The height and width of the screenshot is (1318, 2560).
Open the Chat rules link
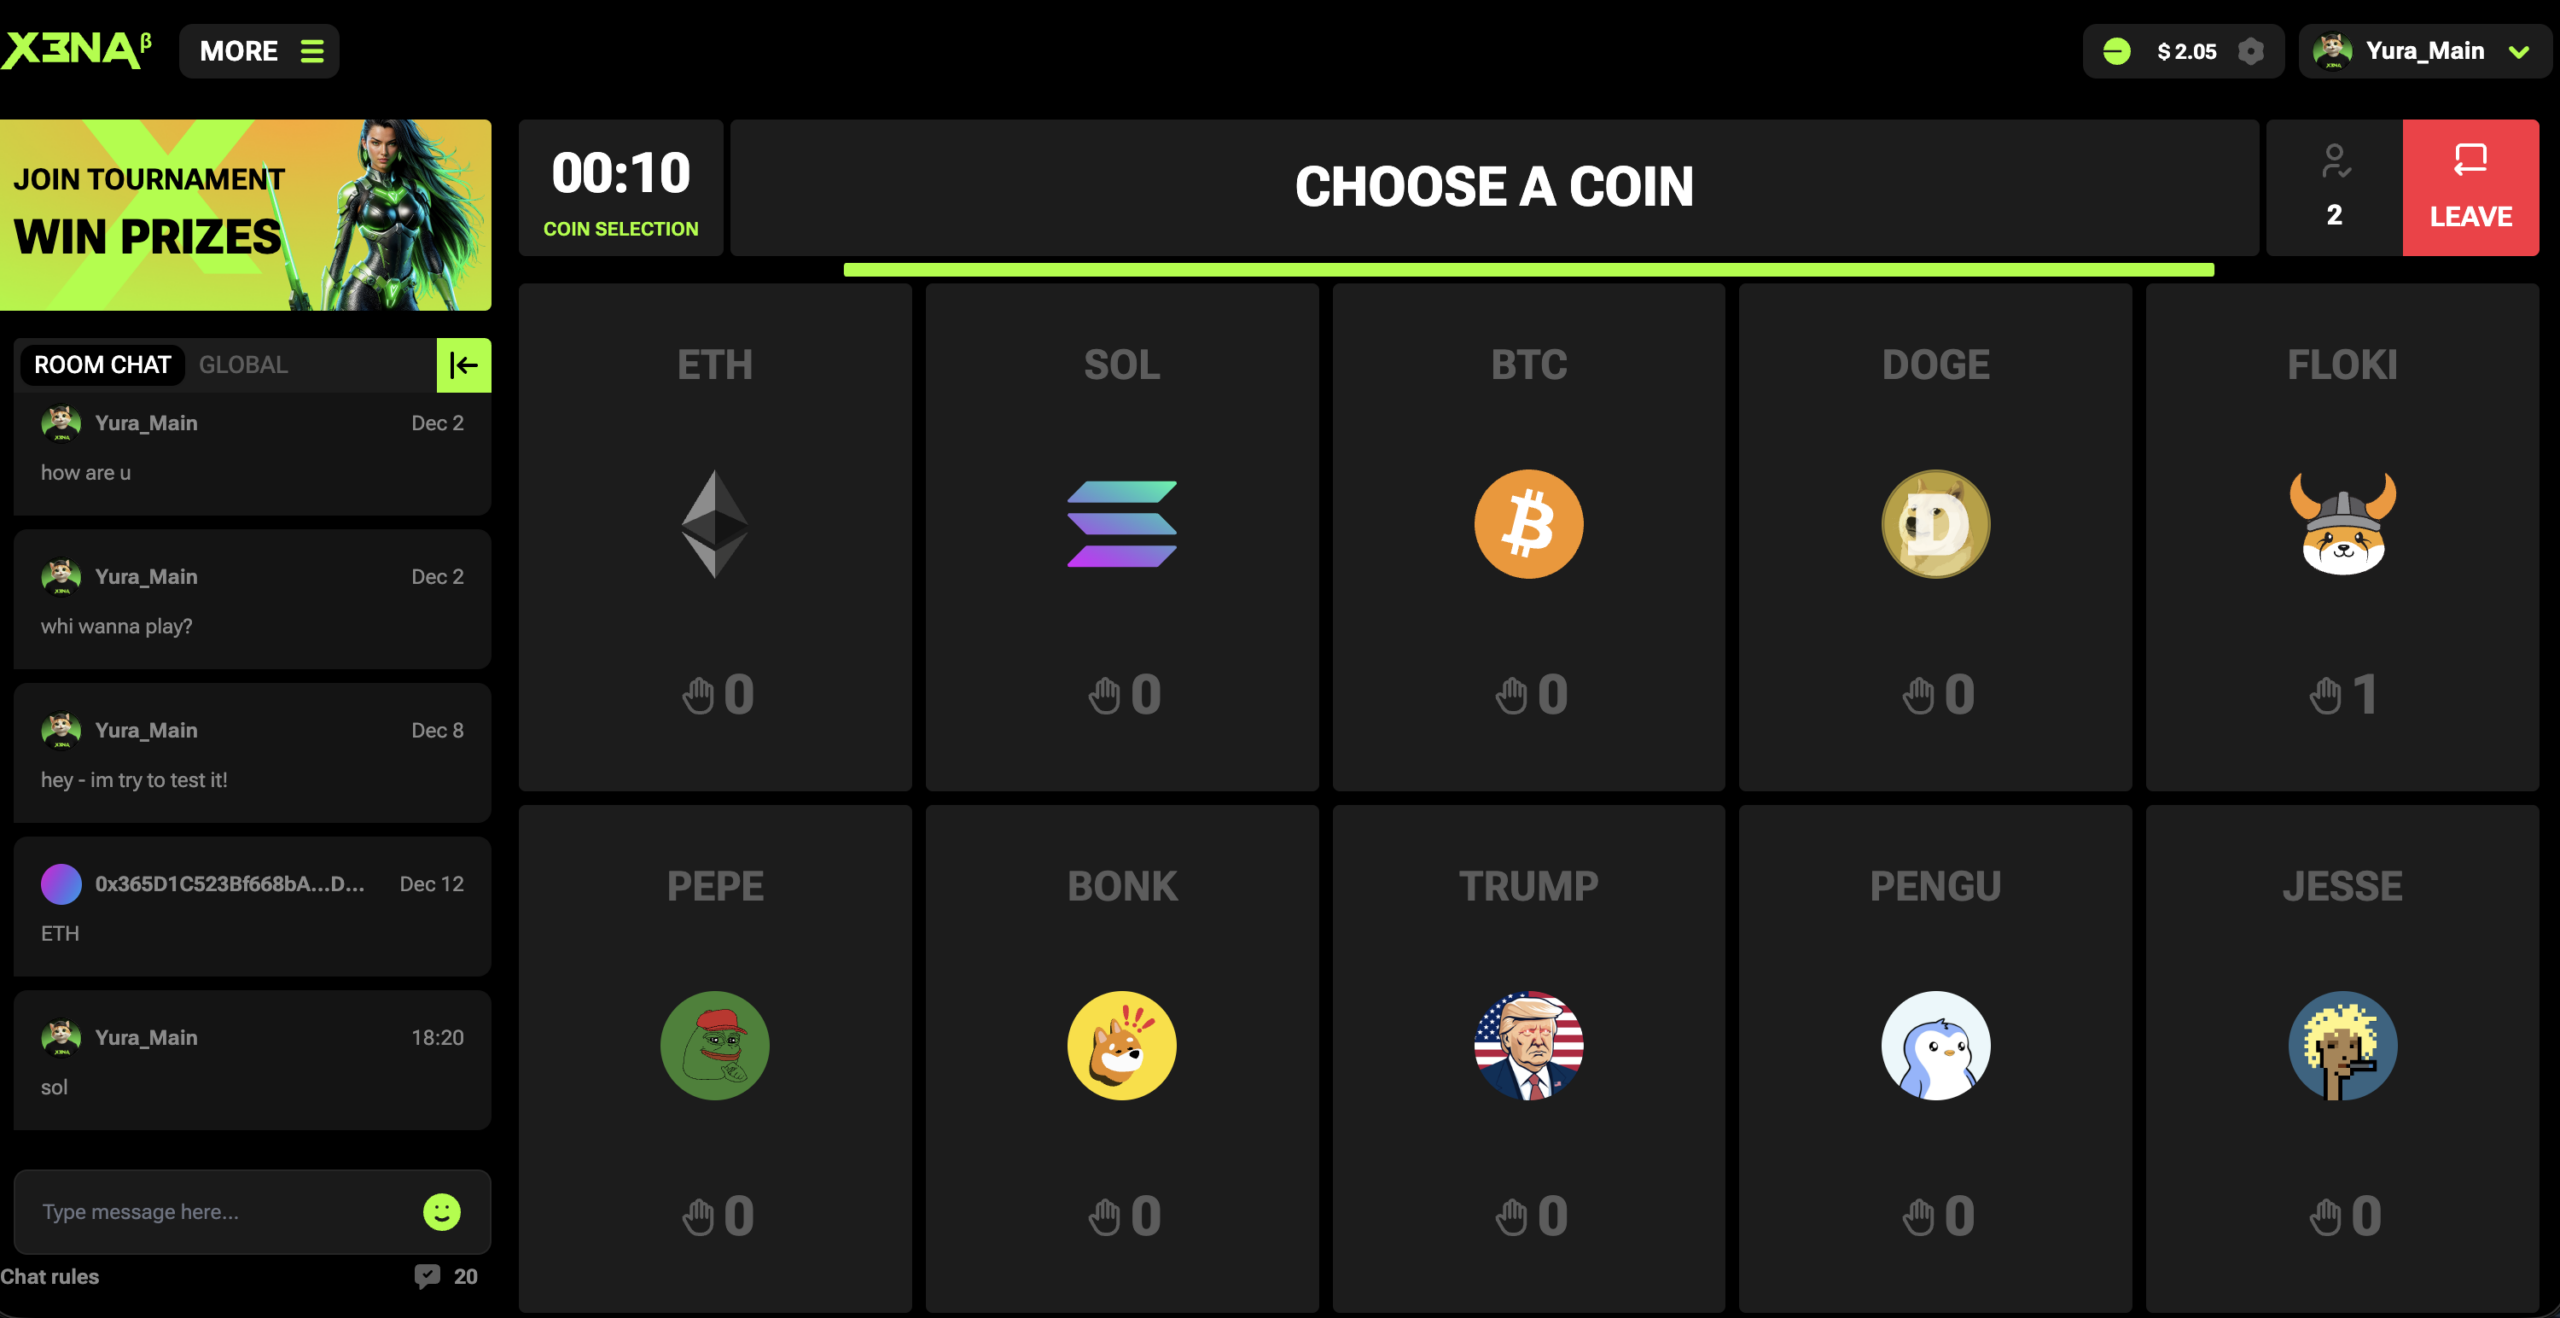50,1277
